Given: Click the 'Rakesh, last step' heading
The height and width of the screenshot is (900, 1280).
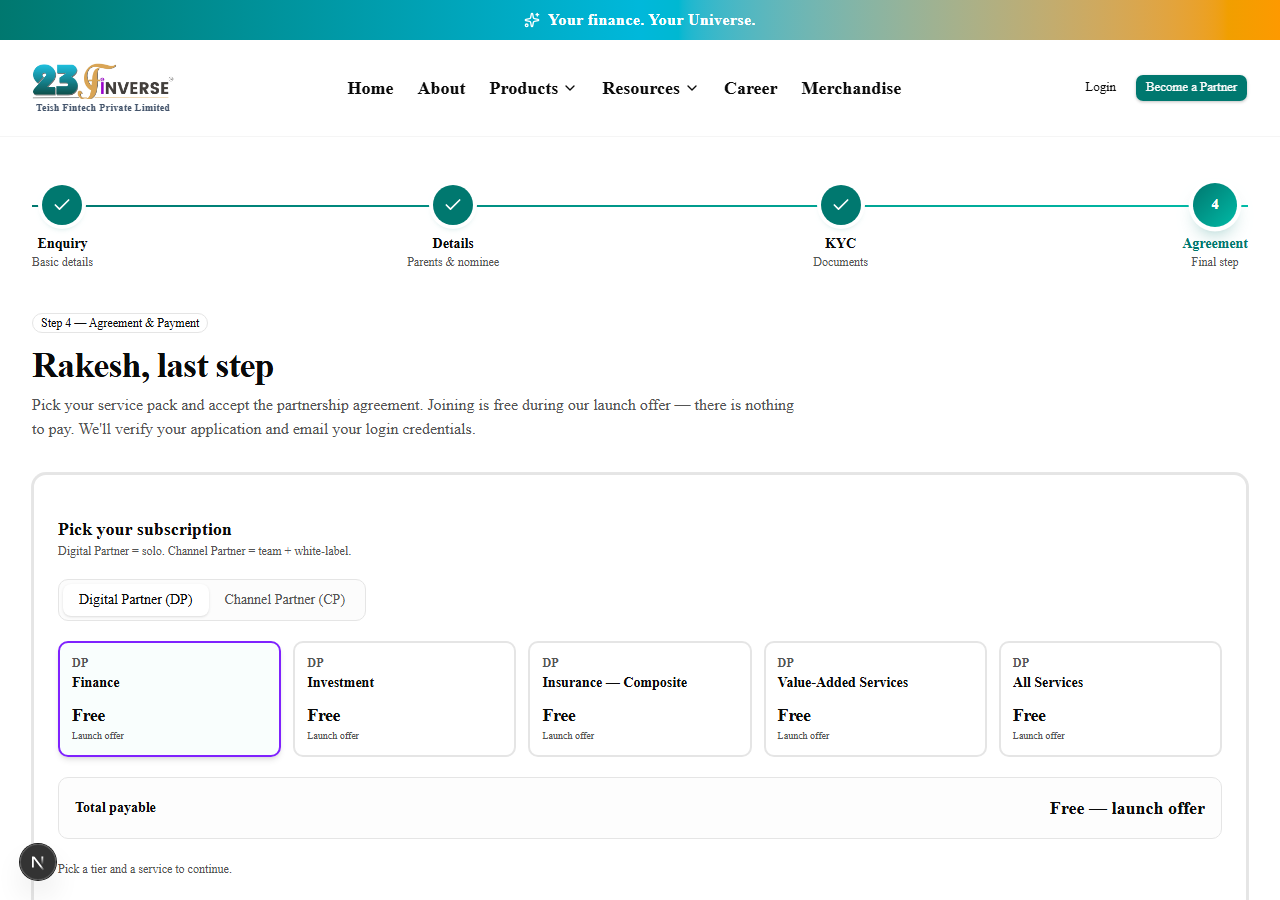Looking at the screenshot, I should pyautogui.click(x=153, y=366).
